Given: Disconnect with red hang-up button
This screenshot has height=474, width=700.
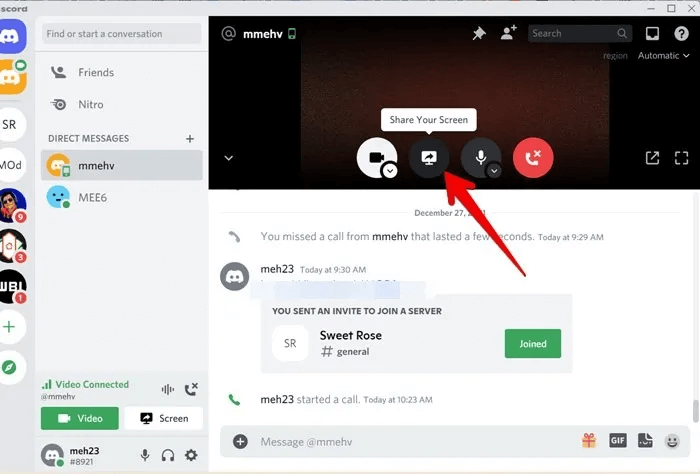Looking at the screenshot, I should [x=533, y=158].
